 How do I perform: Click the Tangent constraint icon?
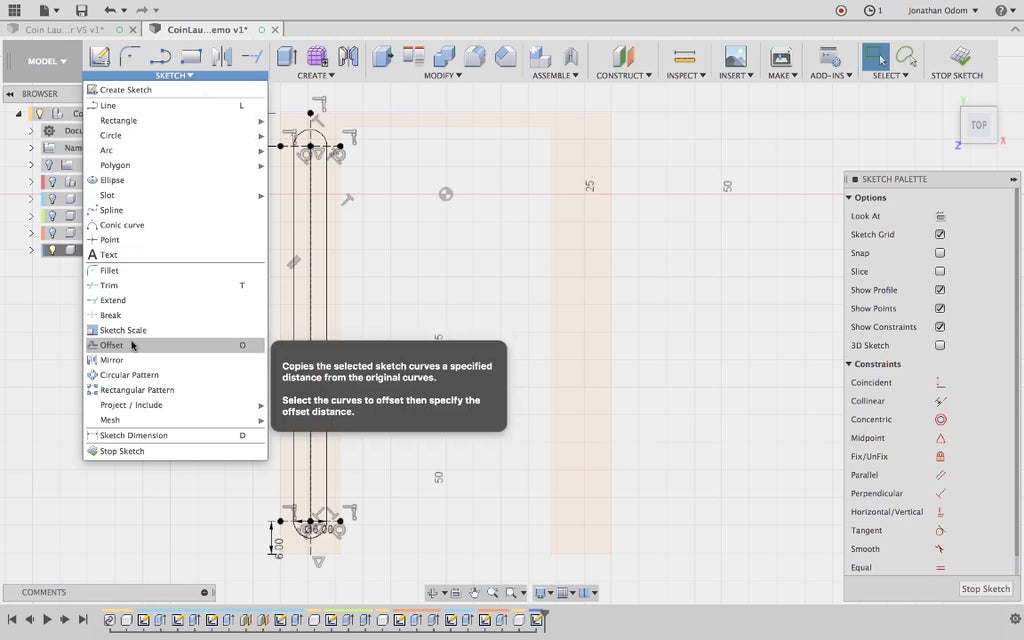[940, 531]
